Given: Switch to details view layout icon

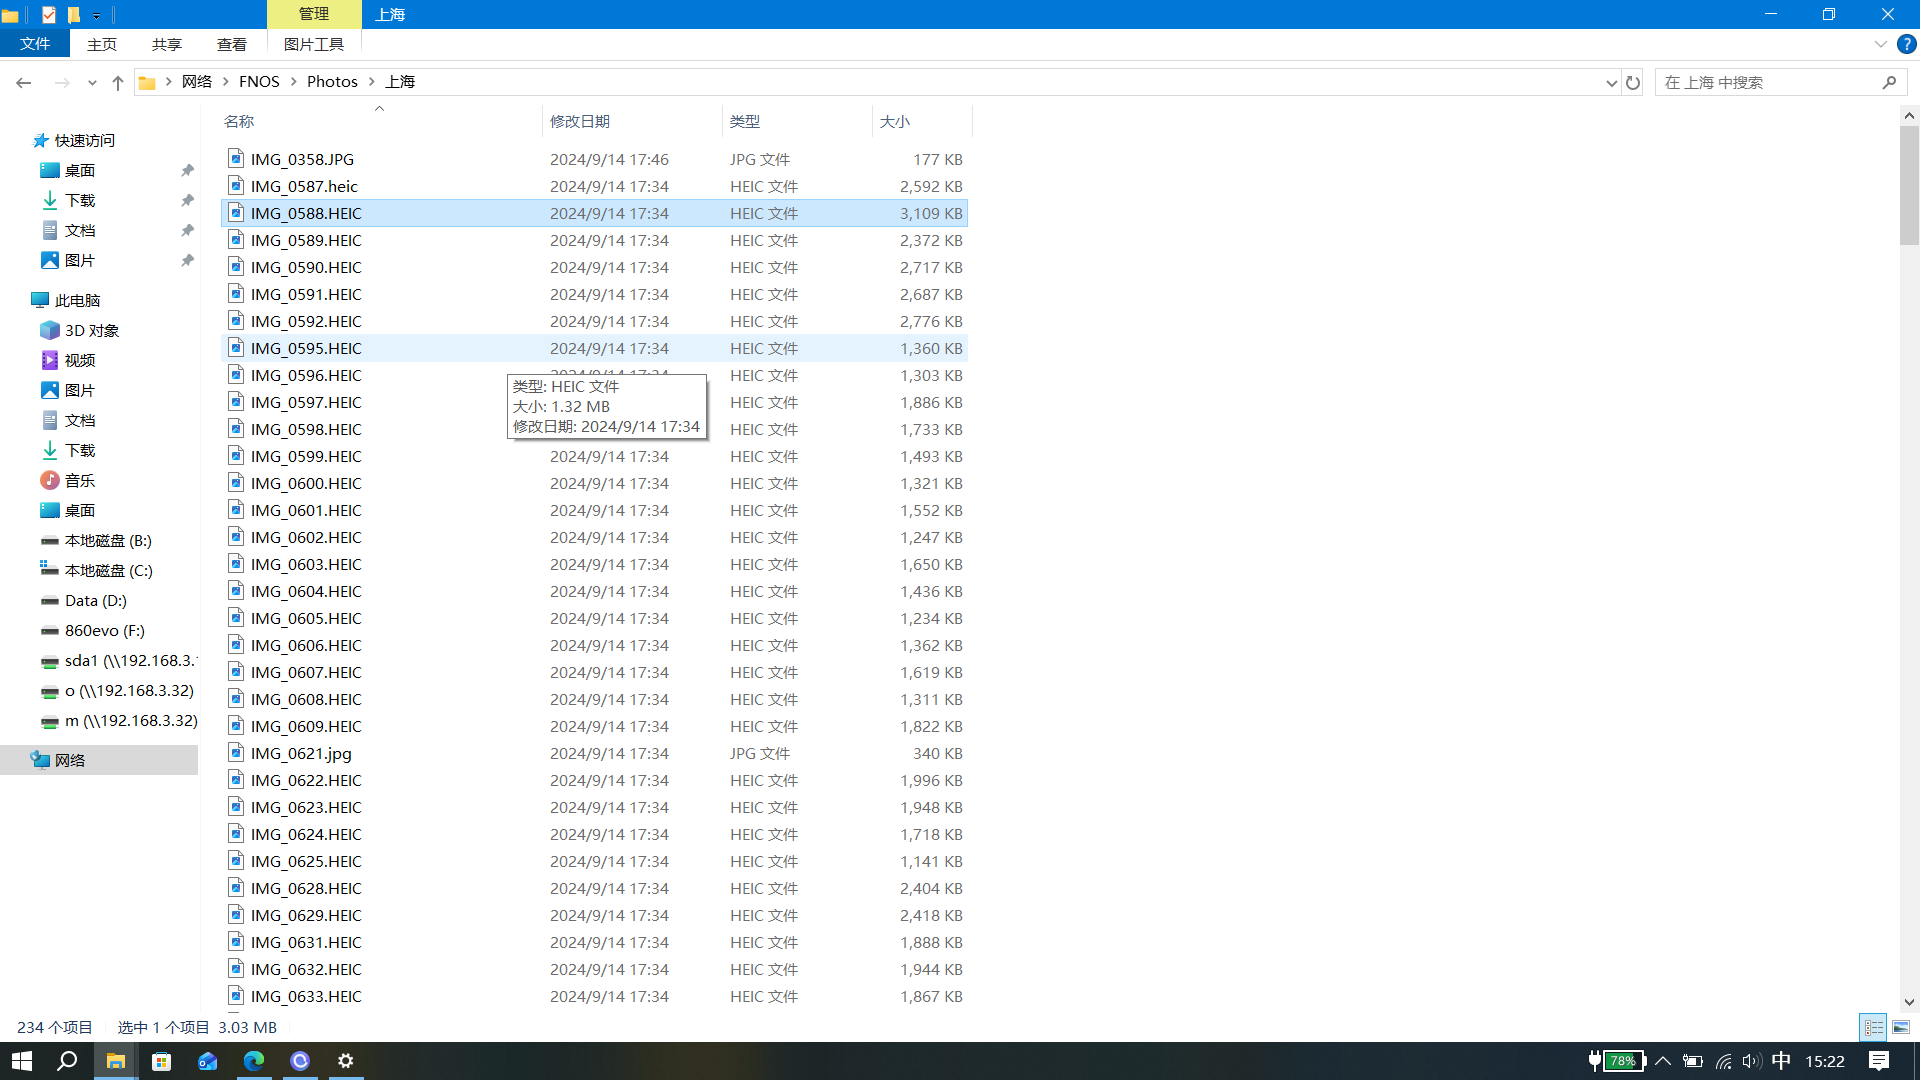Looking at the screenshot, I should point(1873,1027).
